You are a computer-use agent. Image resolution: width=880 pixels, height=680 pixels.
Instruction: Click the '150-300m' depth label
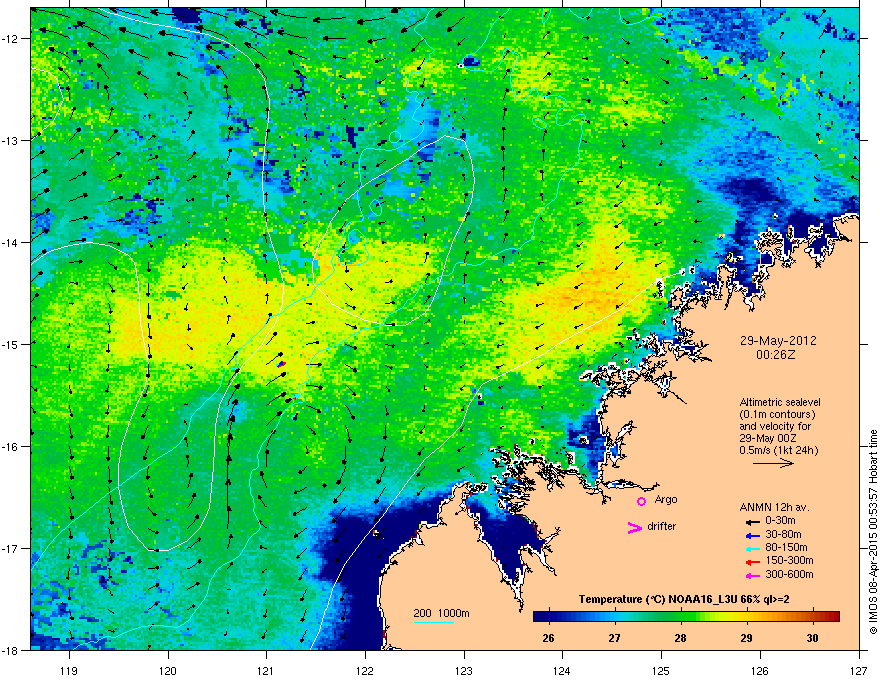789,560
